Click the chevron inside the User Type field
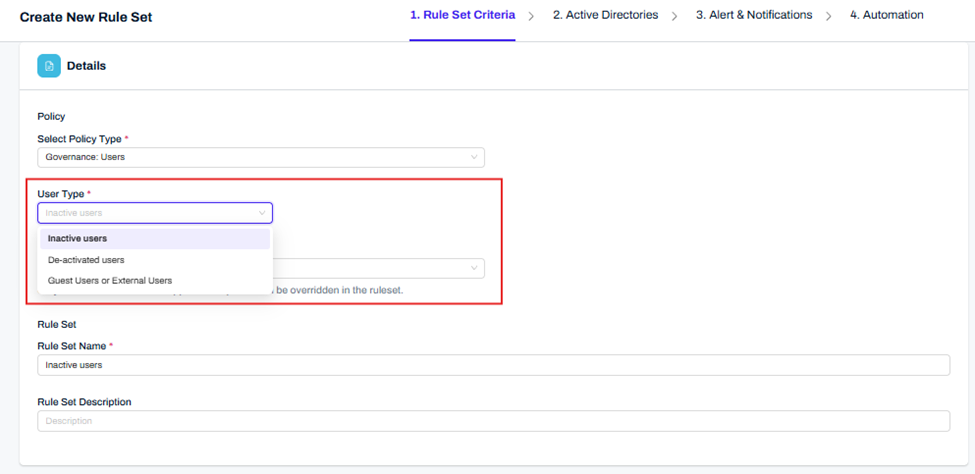975x474 pixels. [x=262, y=213]
